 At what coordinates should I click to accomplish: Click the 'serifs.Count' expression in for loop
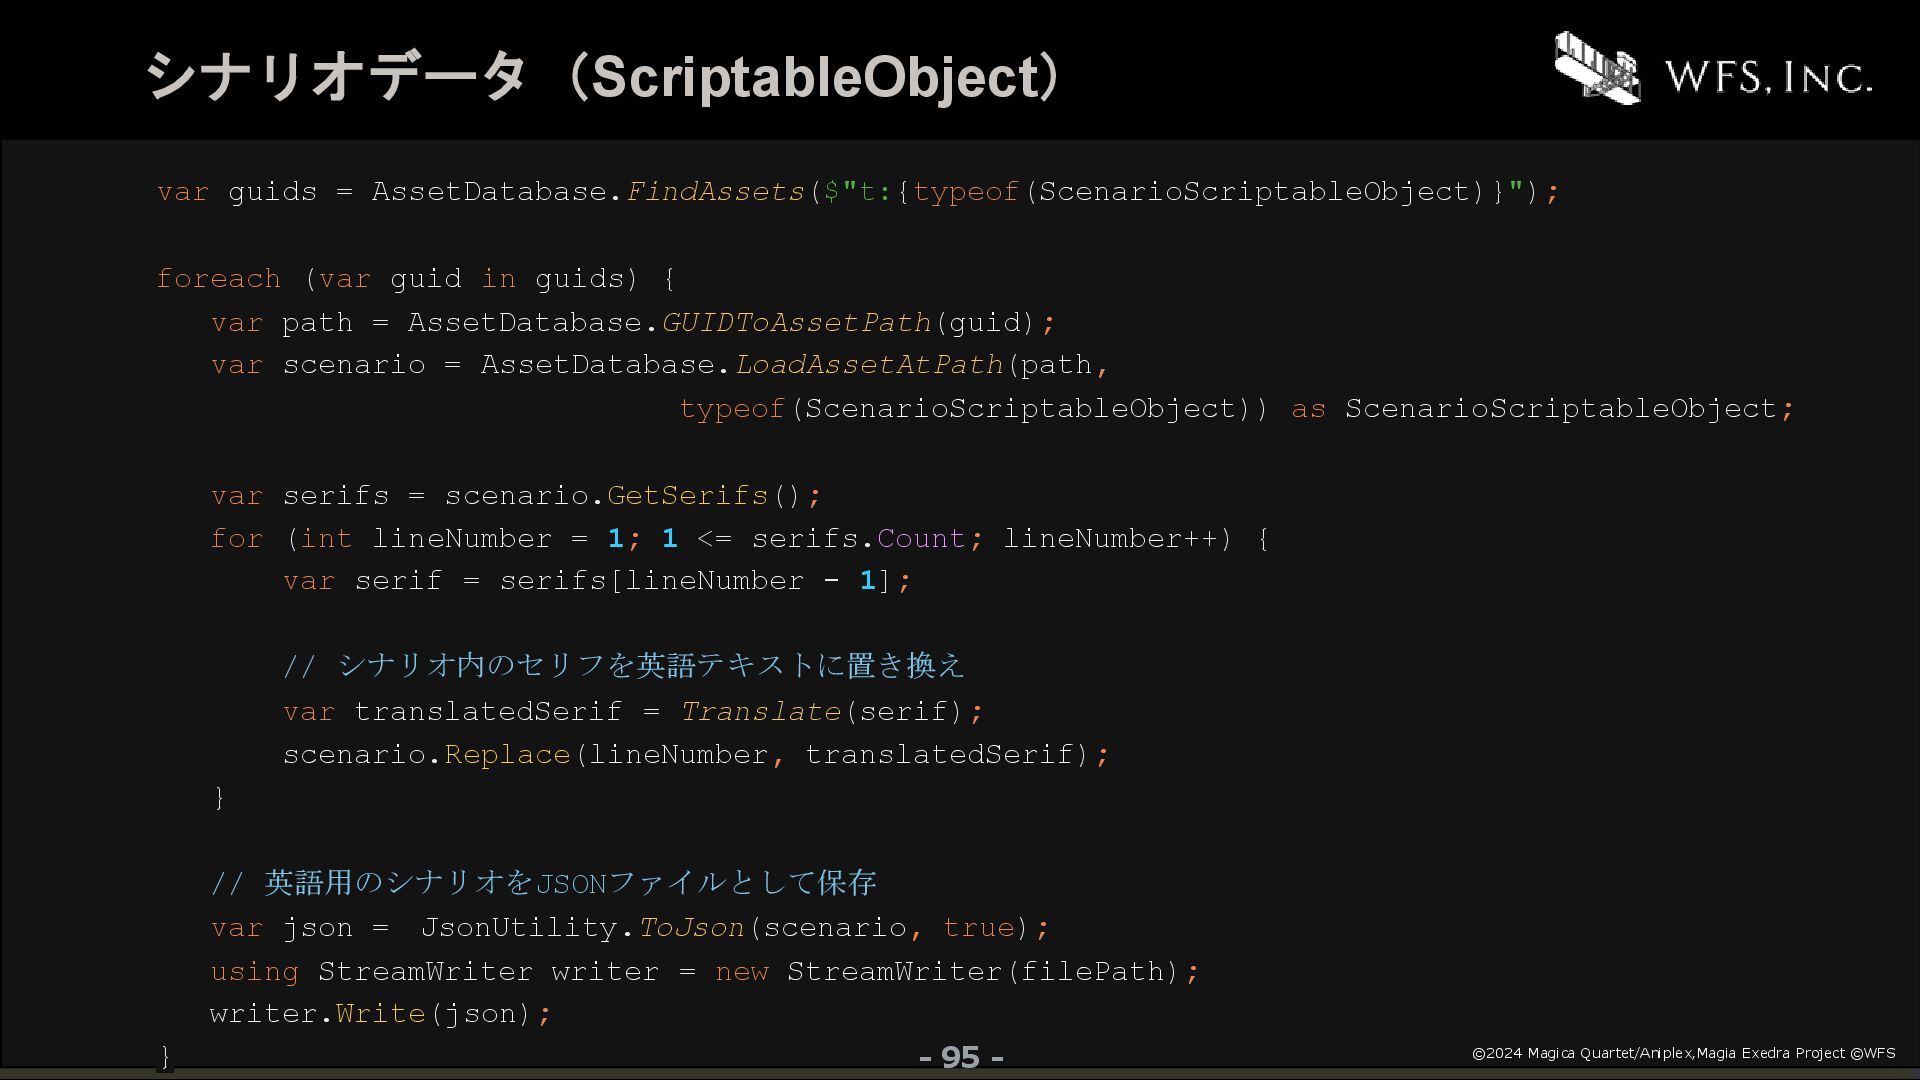pyautogui.click(x=858, y=538)
